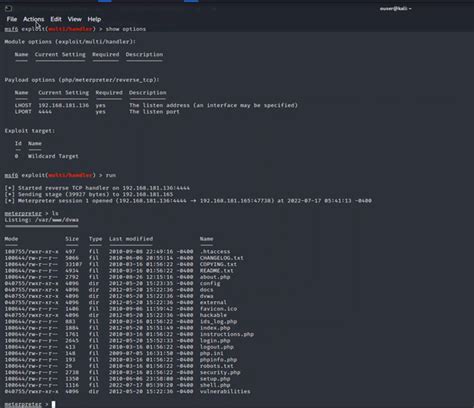Viewport: 474px width, 408px height.
Task: Open the View menu
Action: pyautogui.click(x=75, y=19)
